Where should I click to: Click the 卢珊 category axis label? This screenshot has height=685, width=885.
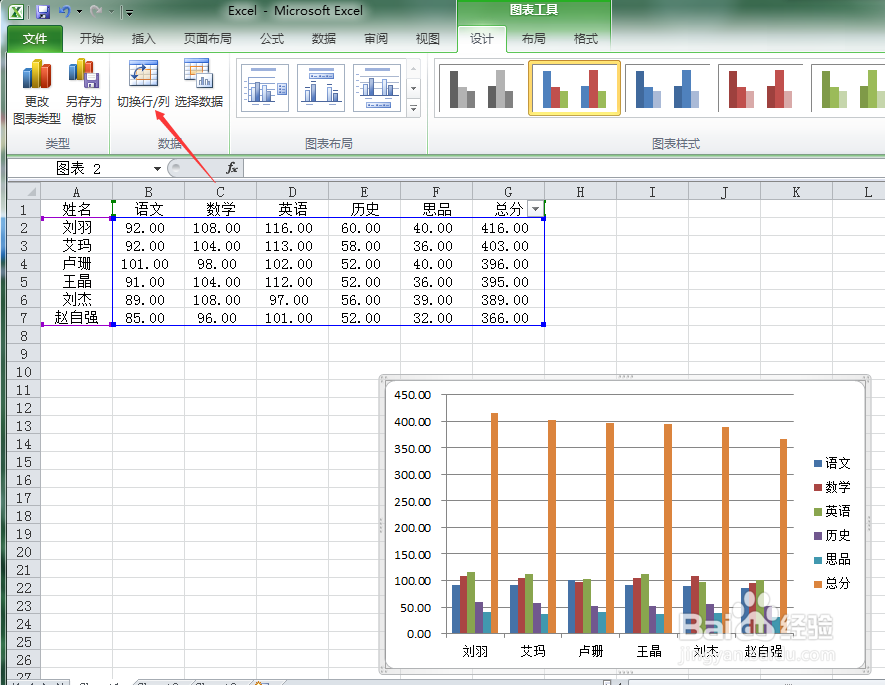pyautogui.click(x=591, y=651)
